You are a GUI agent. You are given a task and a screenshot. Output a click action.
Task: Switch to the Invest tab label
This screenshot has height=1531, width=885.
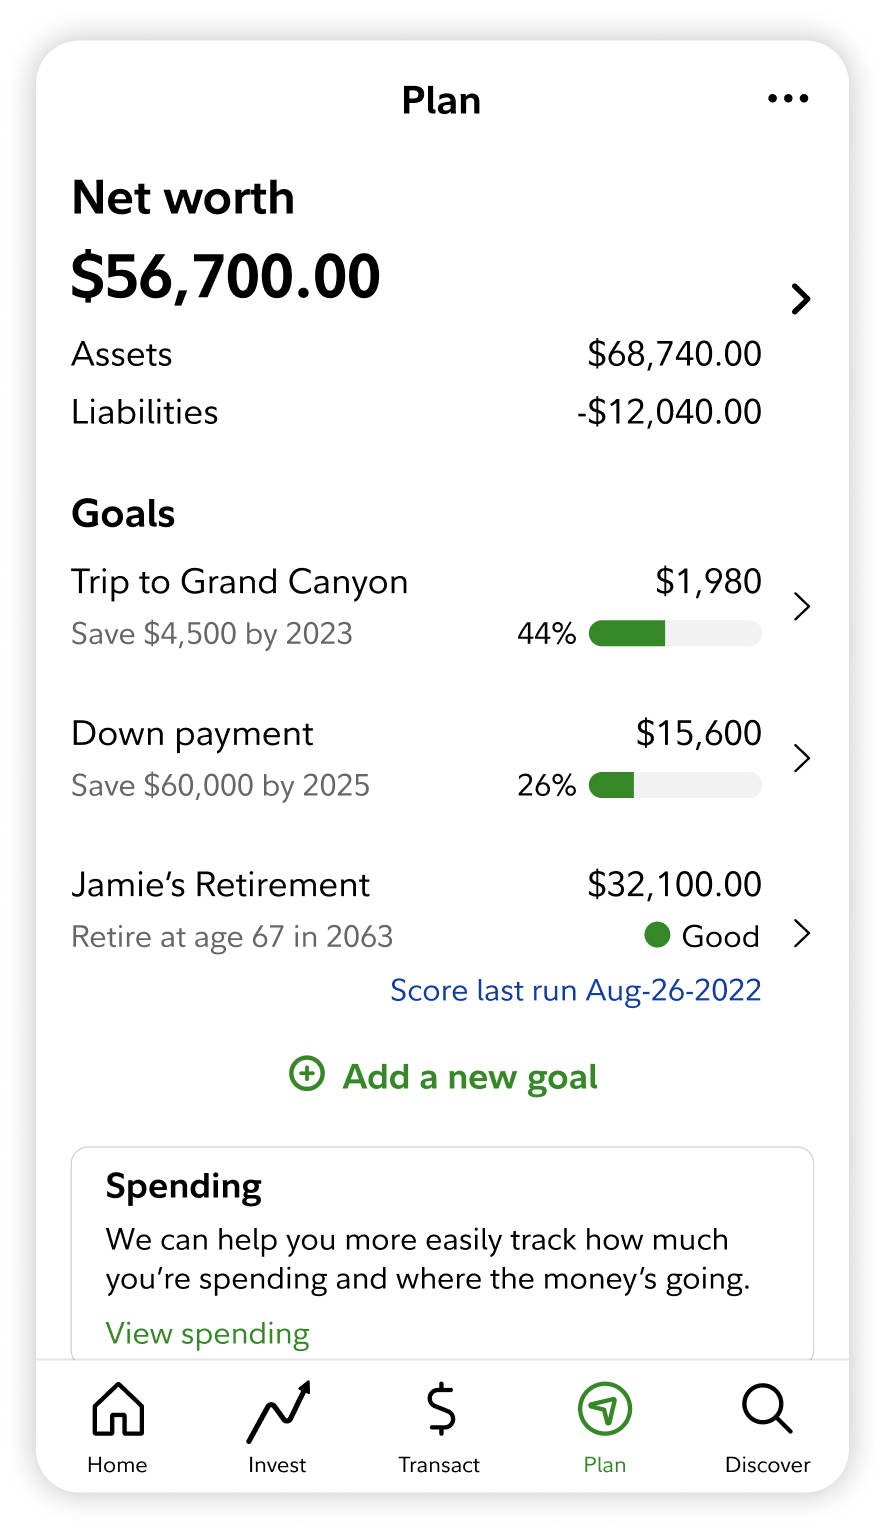[x=277, y=1465]
